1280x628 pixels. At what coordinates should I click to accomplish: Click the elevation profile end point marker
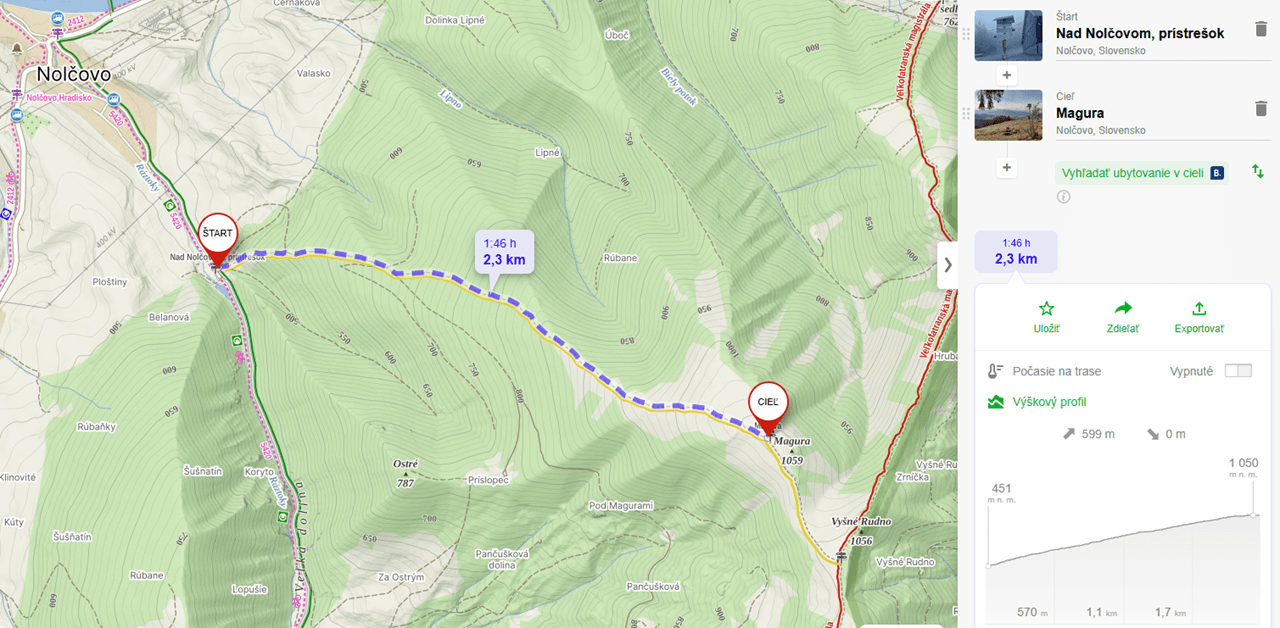click(x=1254, y=515)
